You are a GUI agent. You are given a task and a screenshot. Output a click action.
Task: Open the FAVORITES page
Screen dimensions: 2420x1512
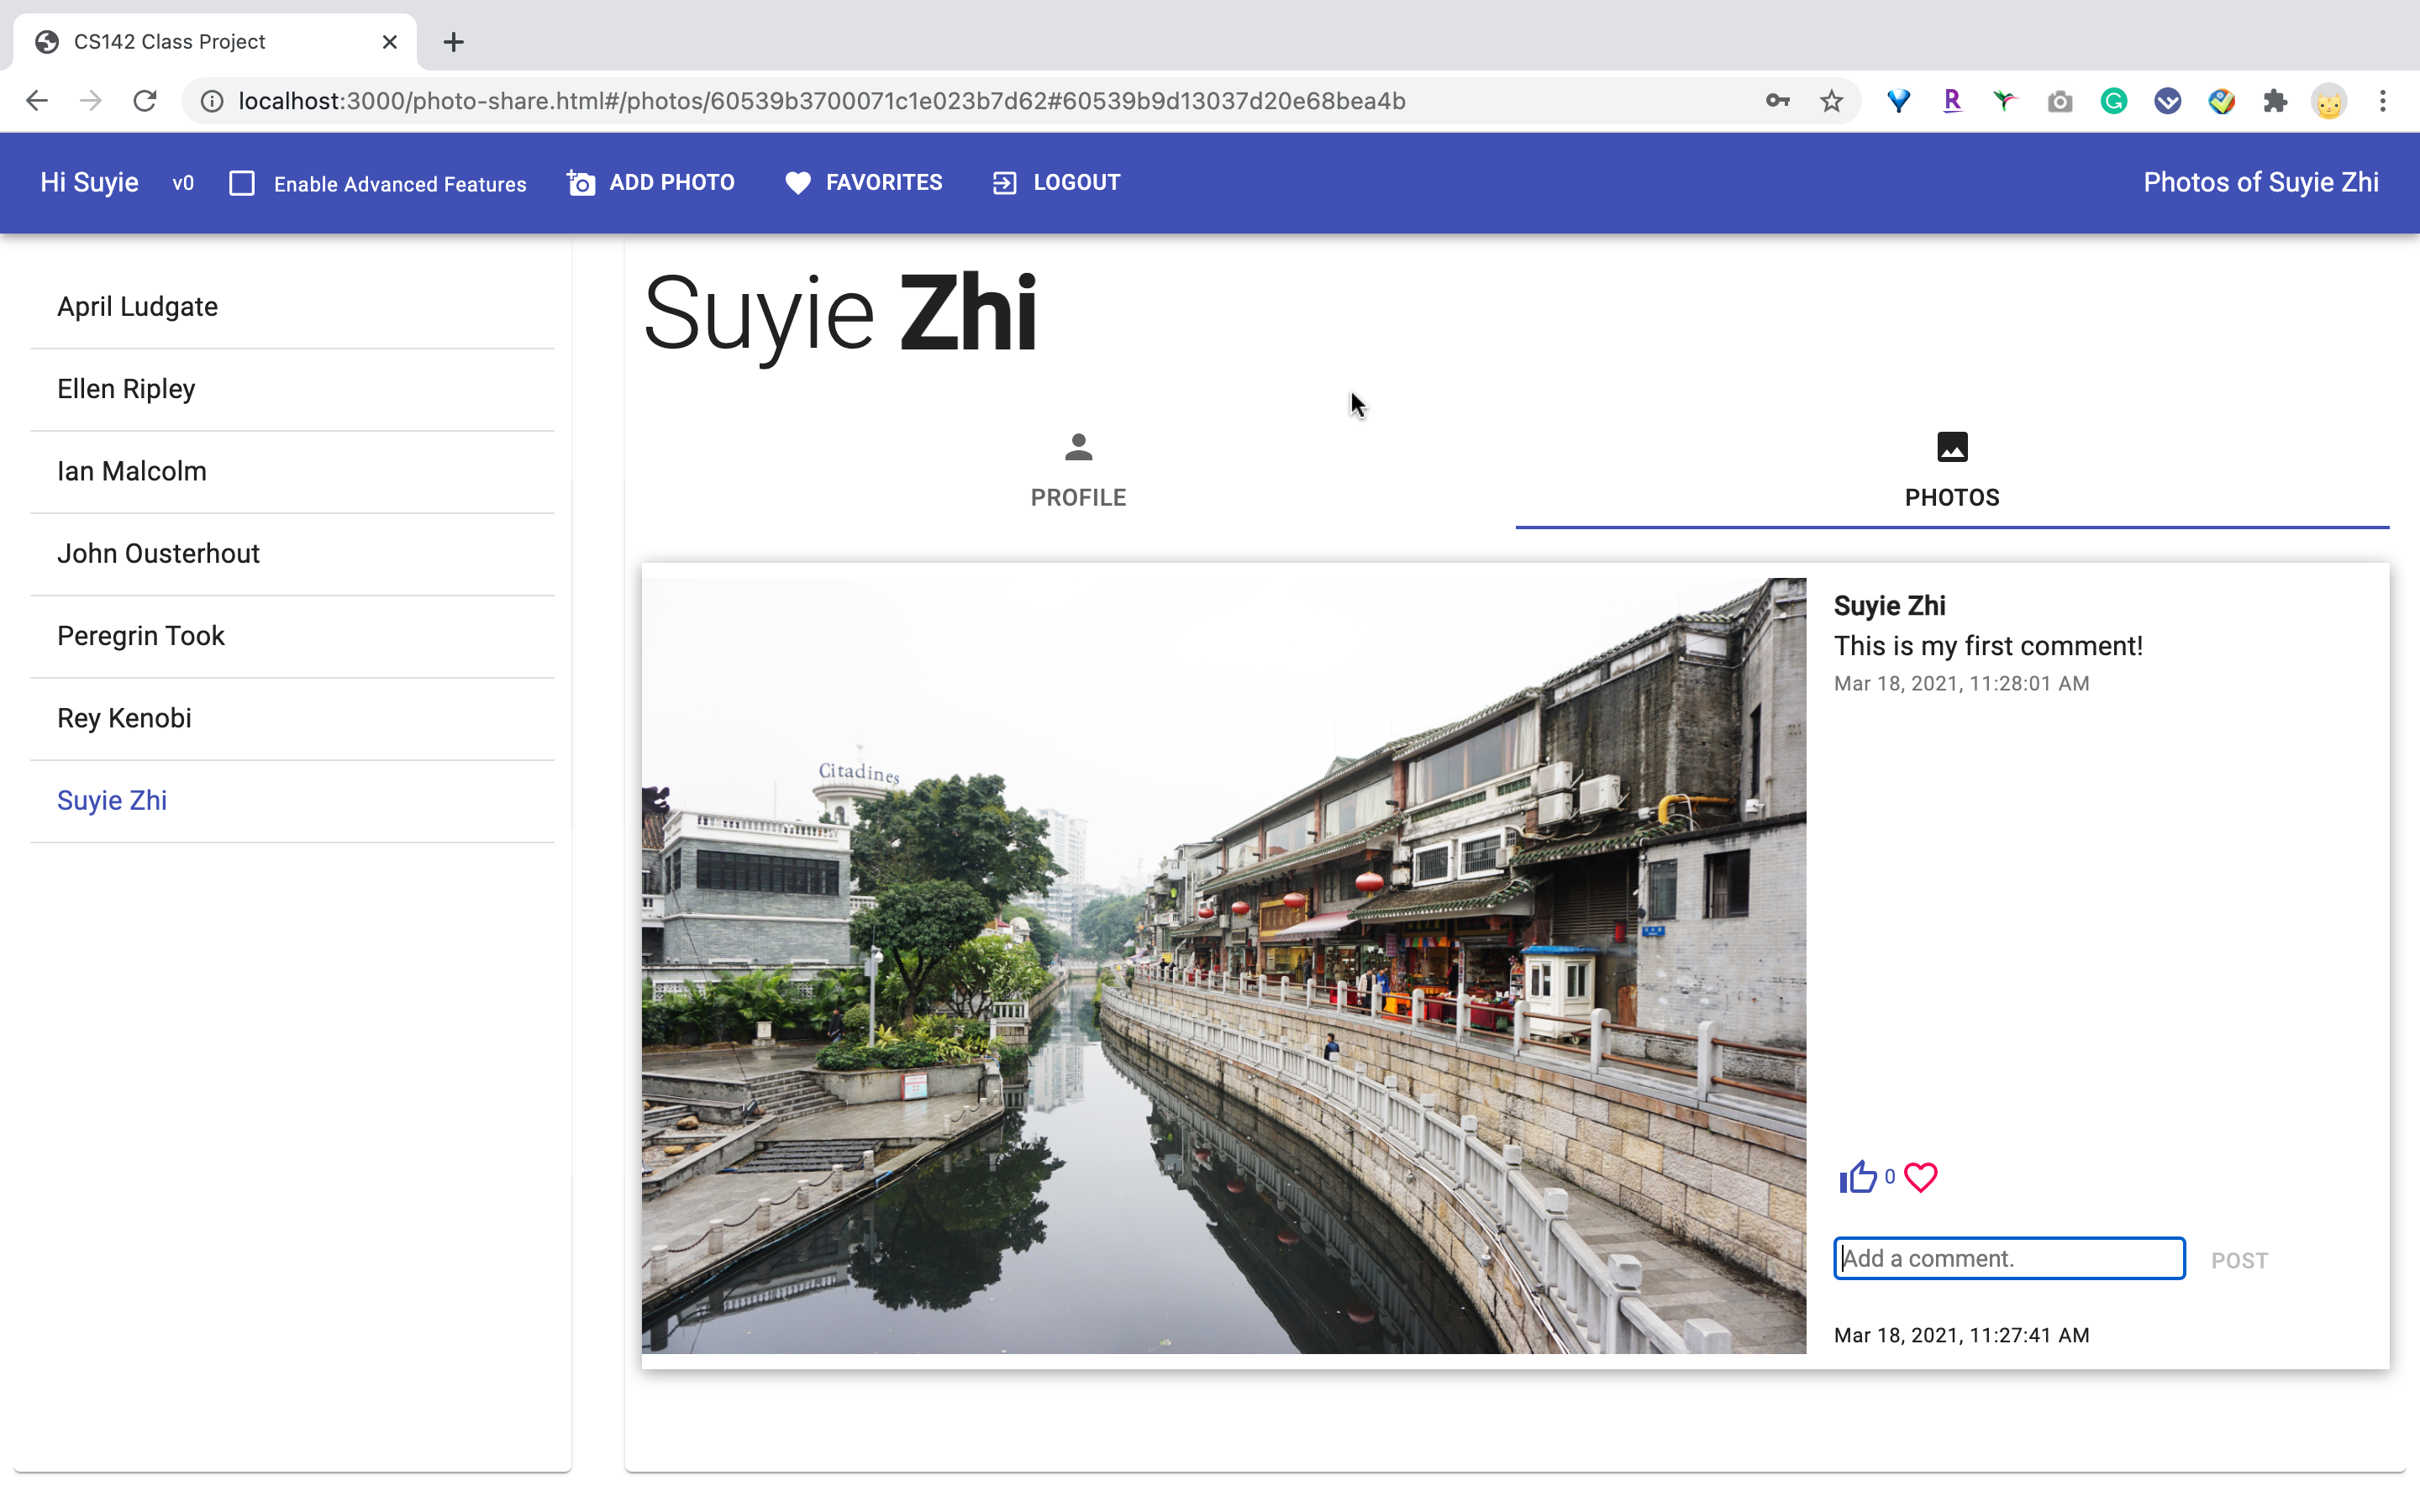click(864, 183)
